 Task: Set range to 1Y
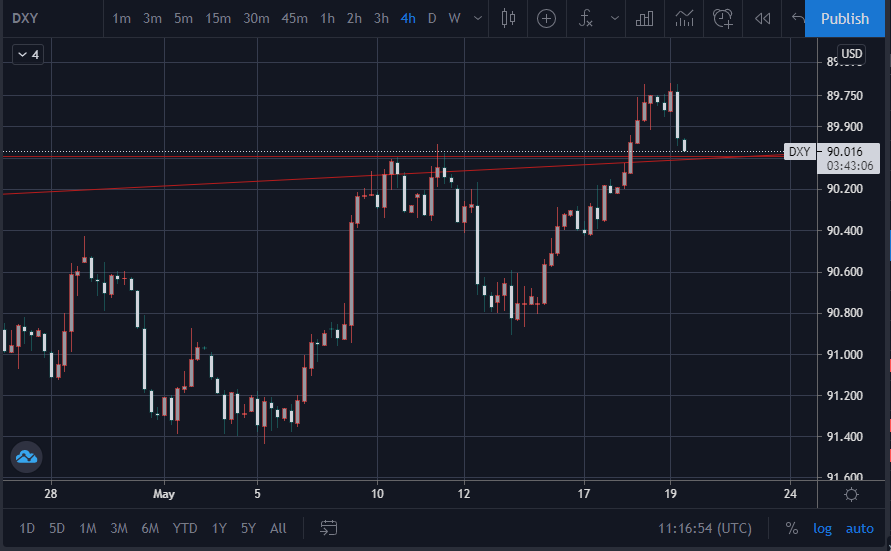pyautogui.click(x=219, y=528)
